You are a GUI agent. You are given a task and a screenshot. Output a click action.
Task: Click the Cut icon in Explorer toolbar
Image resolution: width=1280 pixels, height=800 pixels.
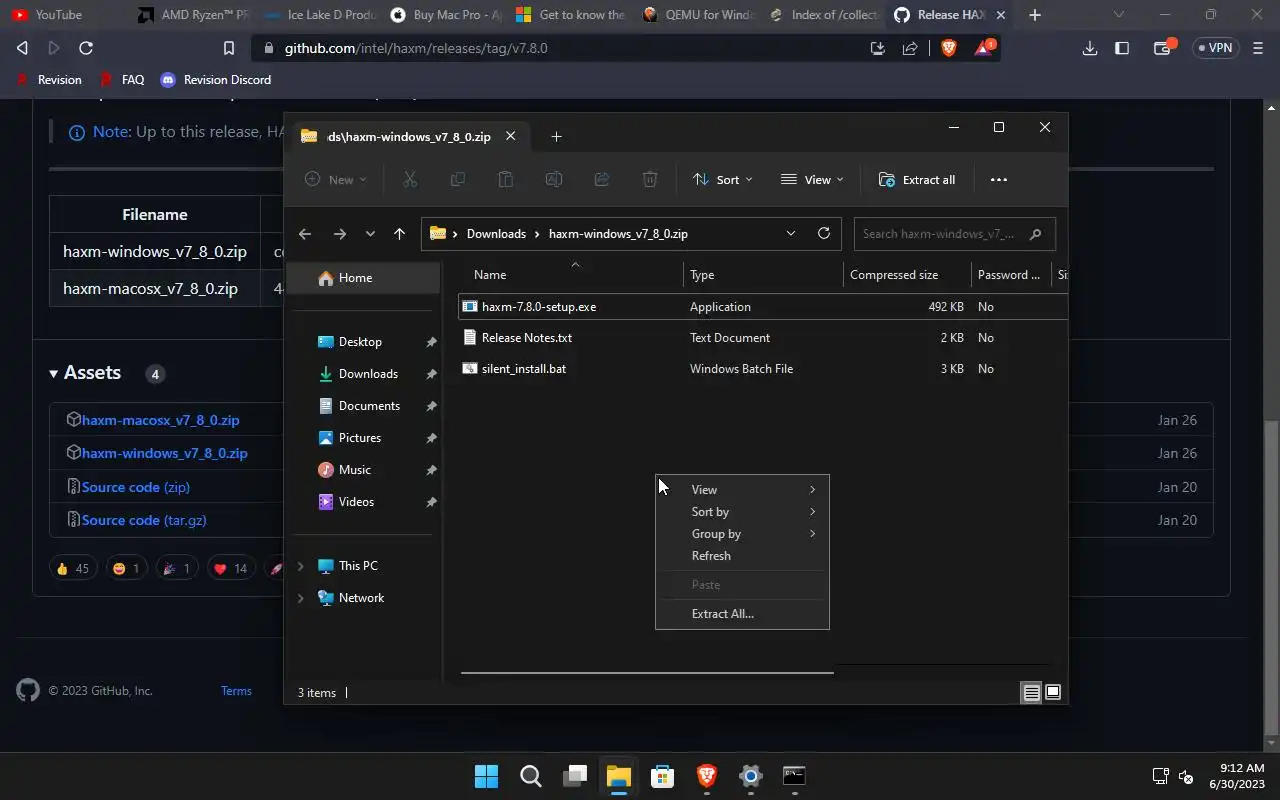click(410, 179)
